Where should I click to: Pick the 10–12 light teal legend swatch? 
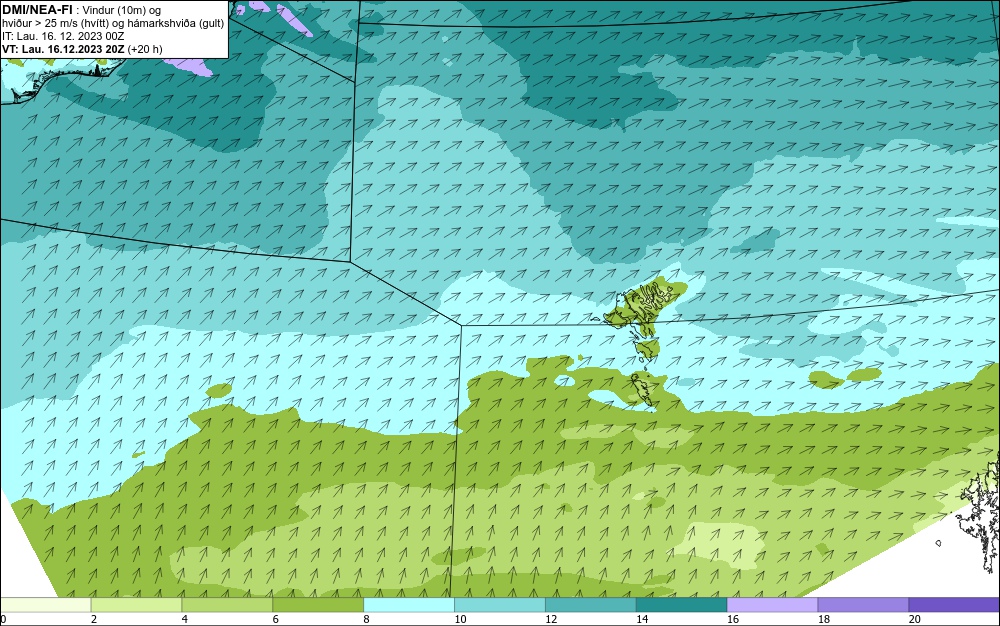click(500, 605)
